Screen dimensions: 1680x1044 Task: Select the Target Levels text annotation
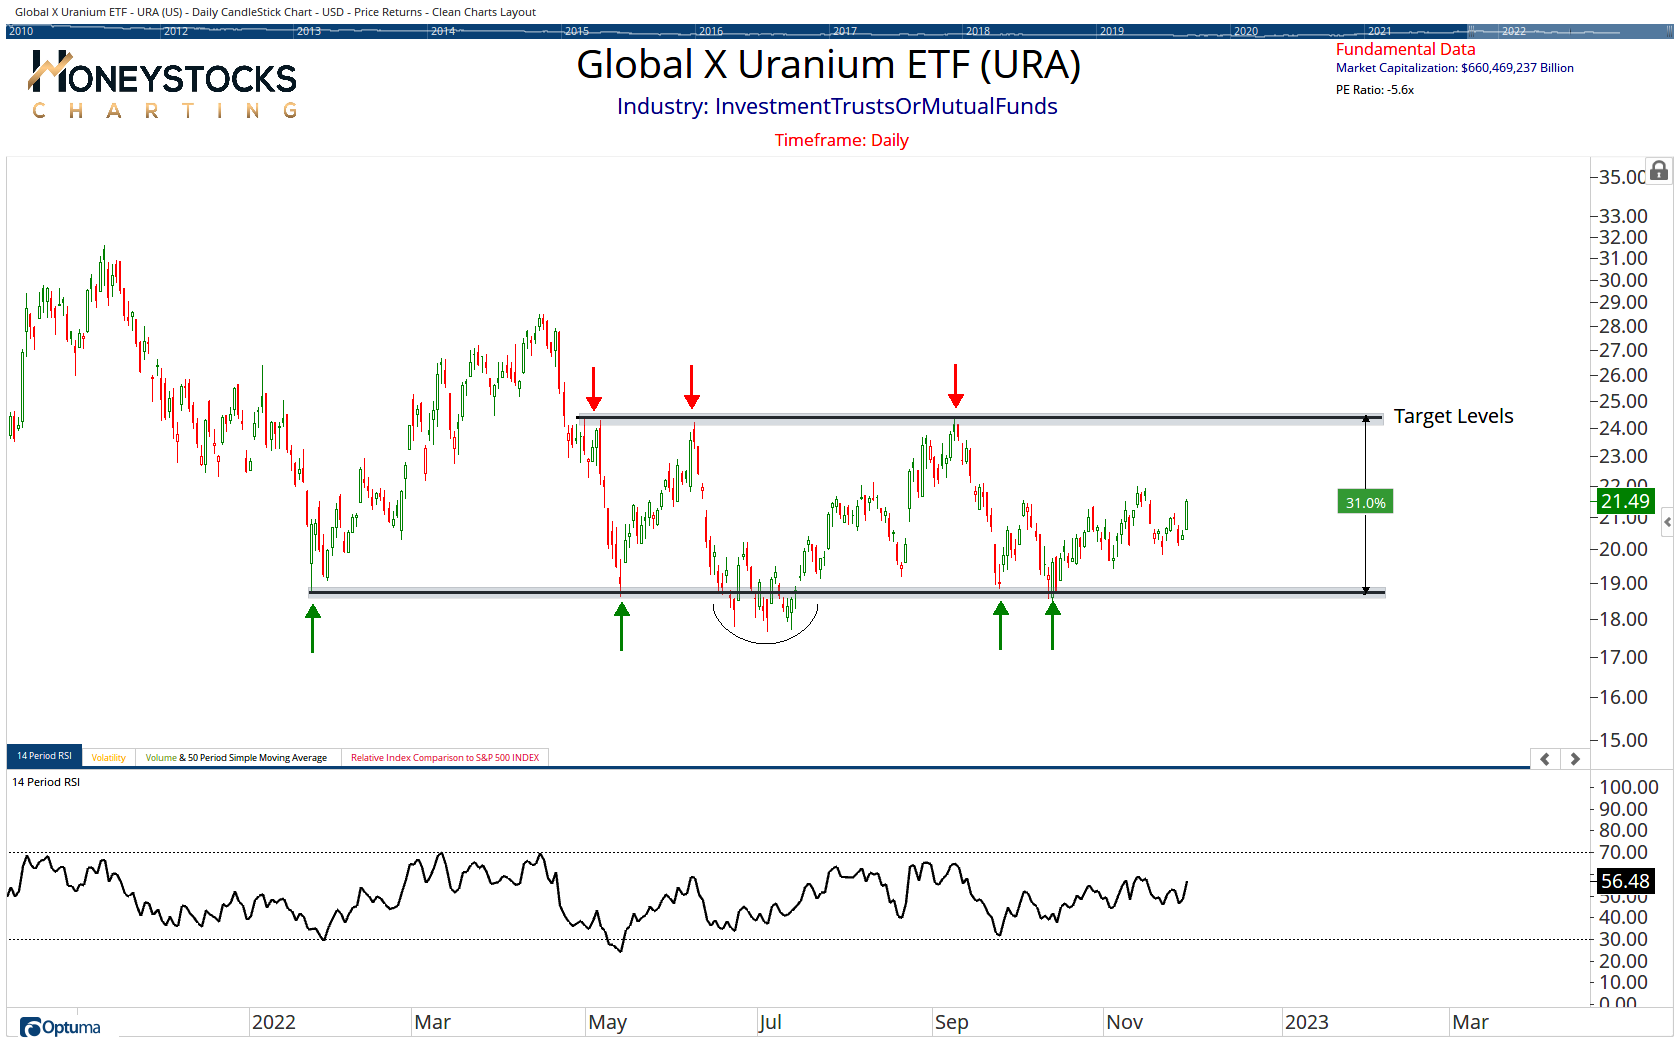(x=1453, y=416)
